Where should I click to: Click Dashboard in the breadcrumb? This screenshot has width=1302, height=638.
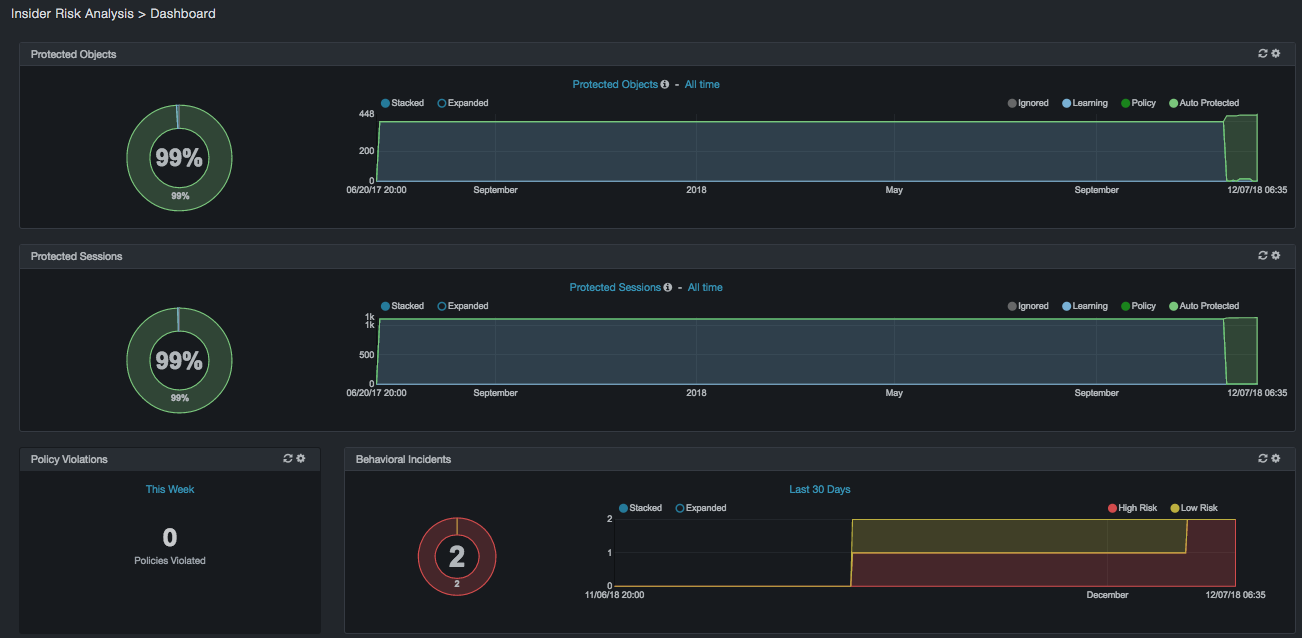[183, 14]
